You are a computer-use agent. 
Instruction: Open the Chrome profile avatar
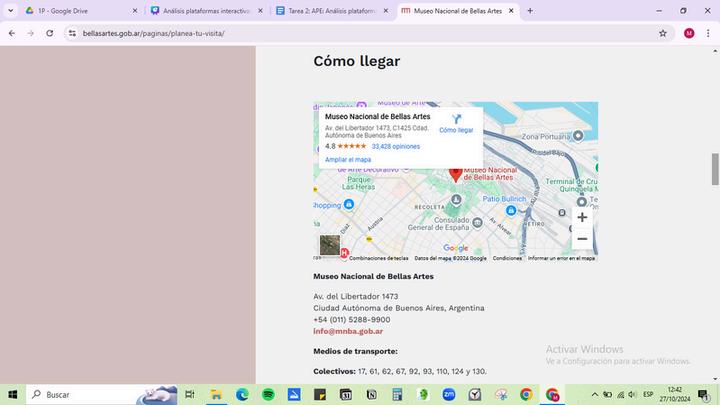(689, 33)
